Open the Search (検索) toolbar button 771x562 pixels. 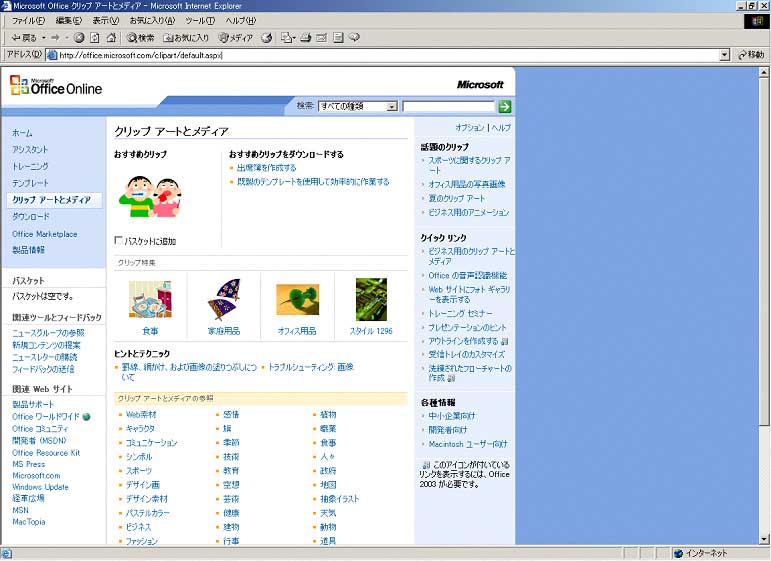(141, 37)
